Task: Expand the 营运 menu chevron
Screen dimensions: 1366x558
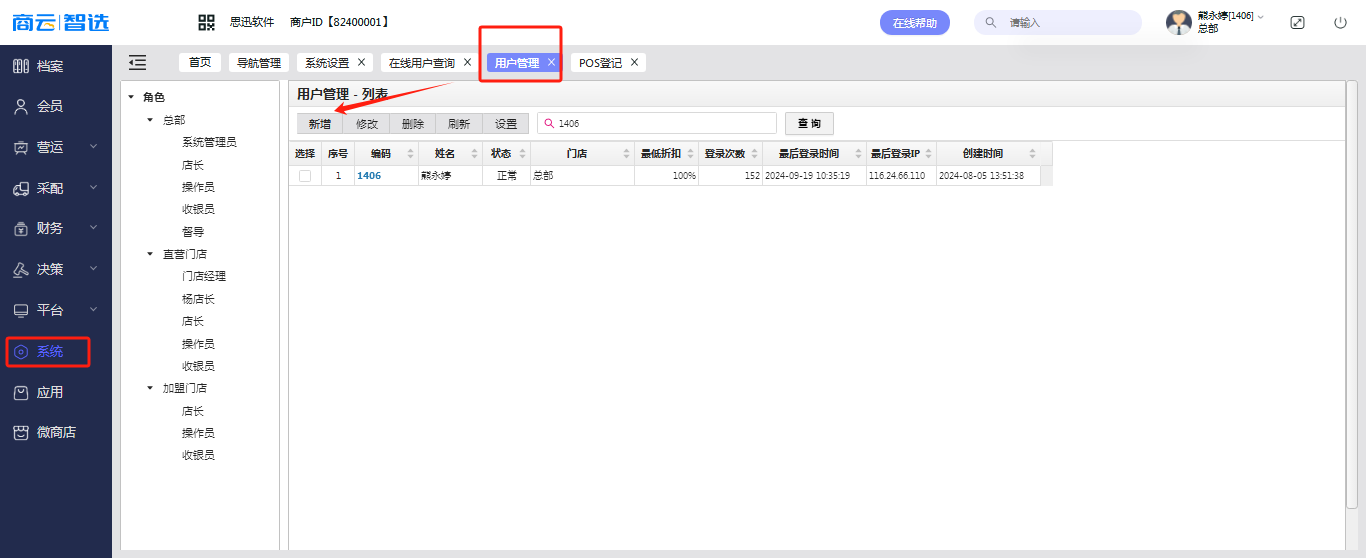Action: pos(94,147)
